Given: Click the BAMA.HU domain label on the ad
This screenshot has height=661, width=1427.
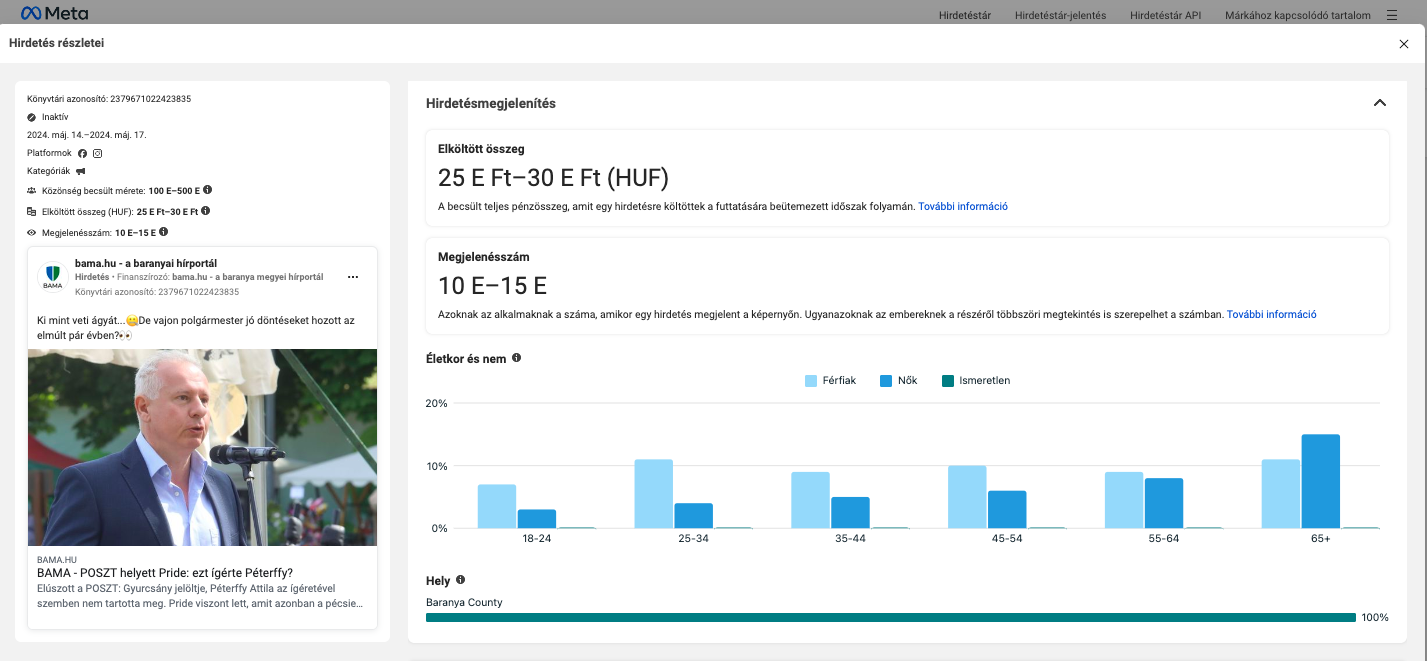Looking at the screenshot, I should click(x=56, y=559).
